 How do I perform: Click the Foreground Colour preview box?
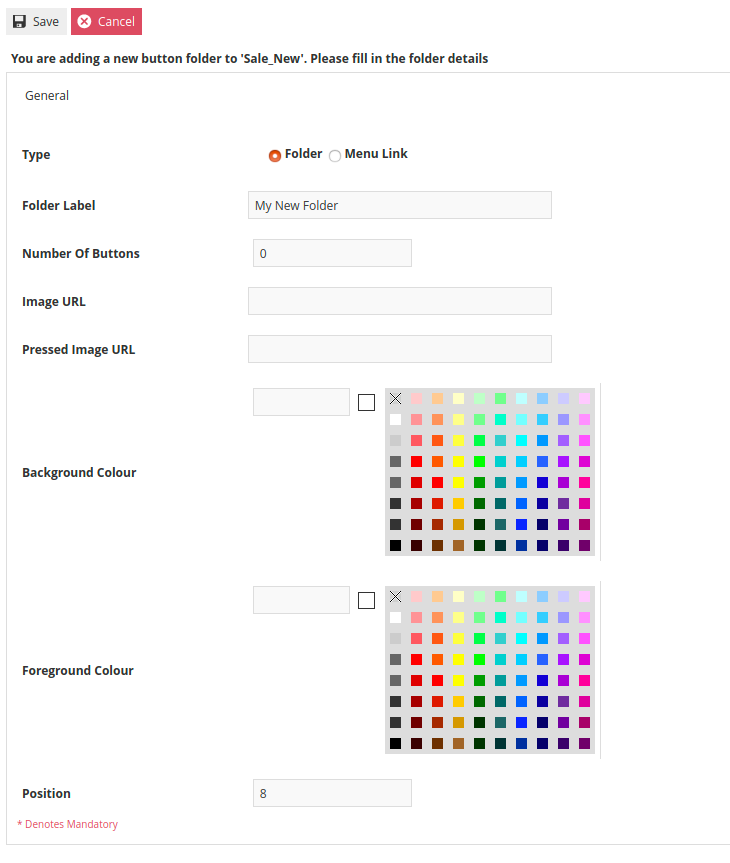tap(366, 600)
